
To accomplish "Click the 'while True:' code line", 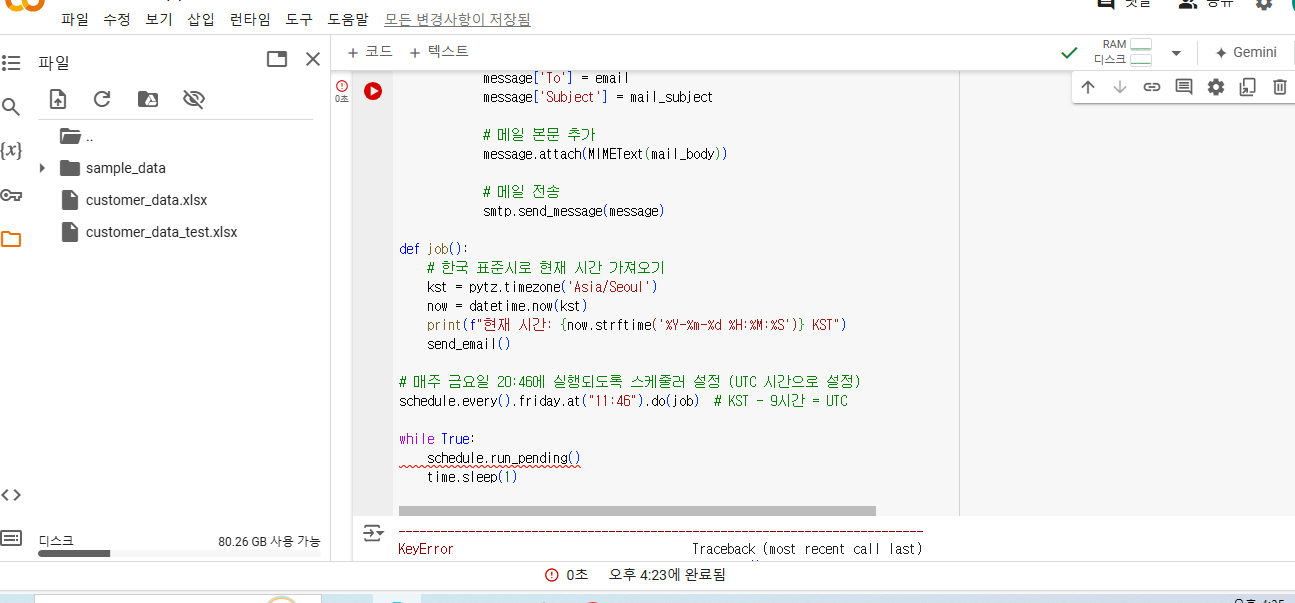I will click(x=436, y=439).
